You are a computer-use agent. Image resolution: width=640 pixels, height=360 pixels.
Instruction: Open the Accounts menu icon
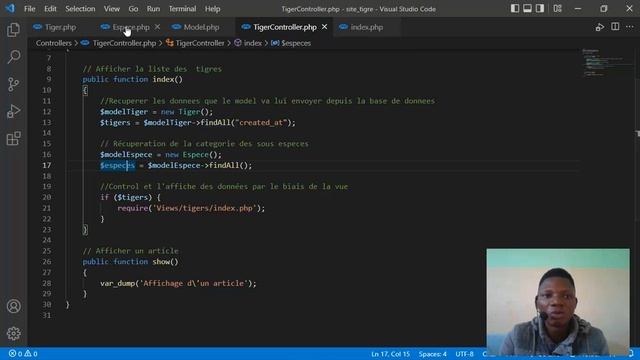pyautogui.click(x=13, y=306)
